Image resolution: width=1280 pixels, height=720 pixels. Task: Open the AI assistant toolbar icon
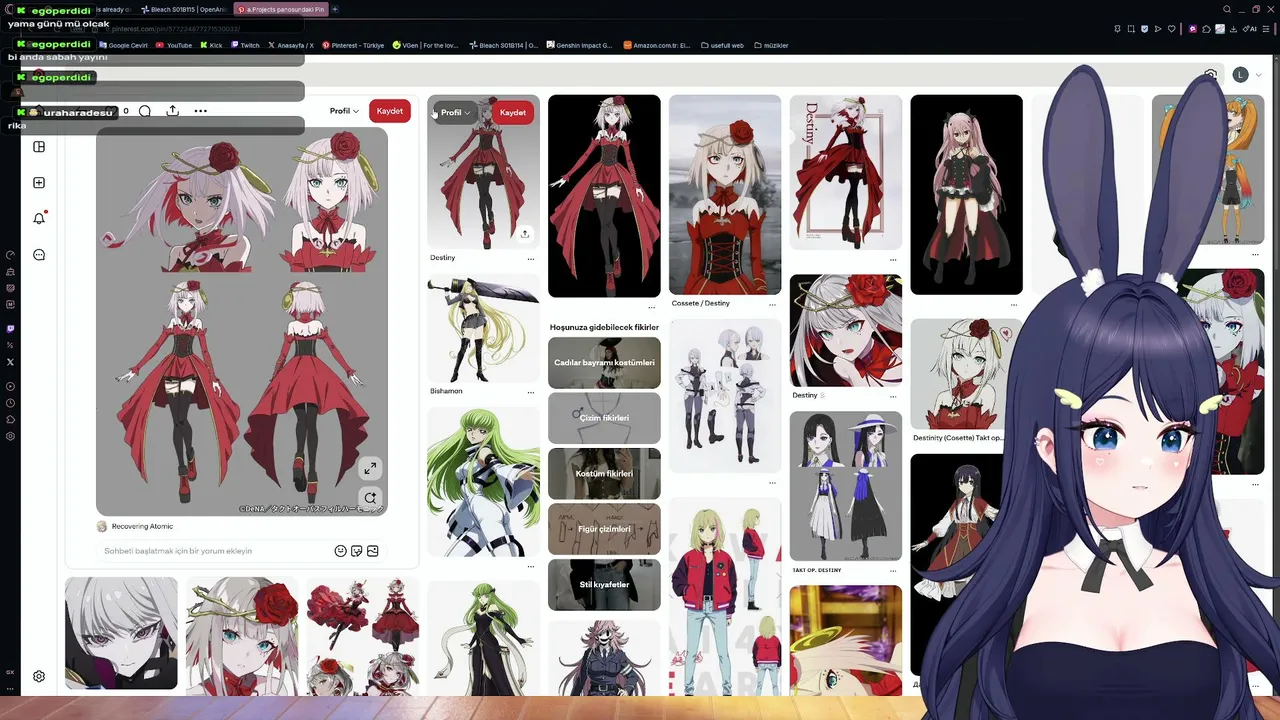1251,29
